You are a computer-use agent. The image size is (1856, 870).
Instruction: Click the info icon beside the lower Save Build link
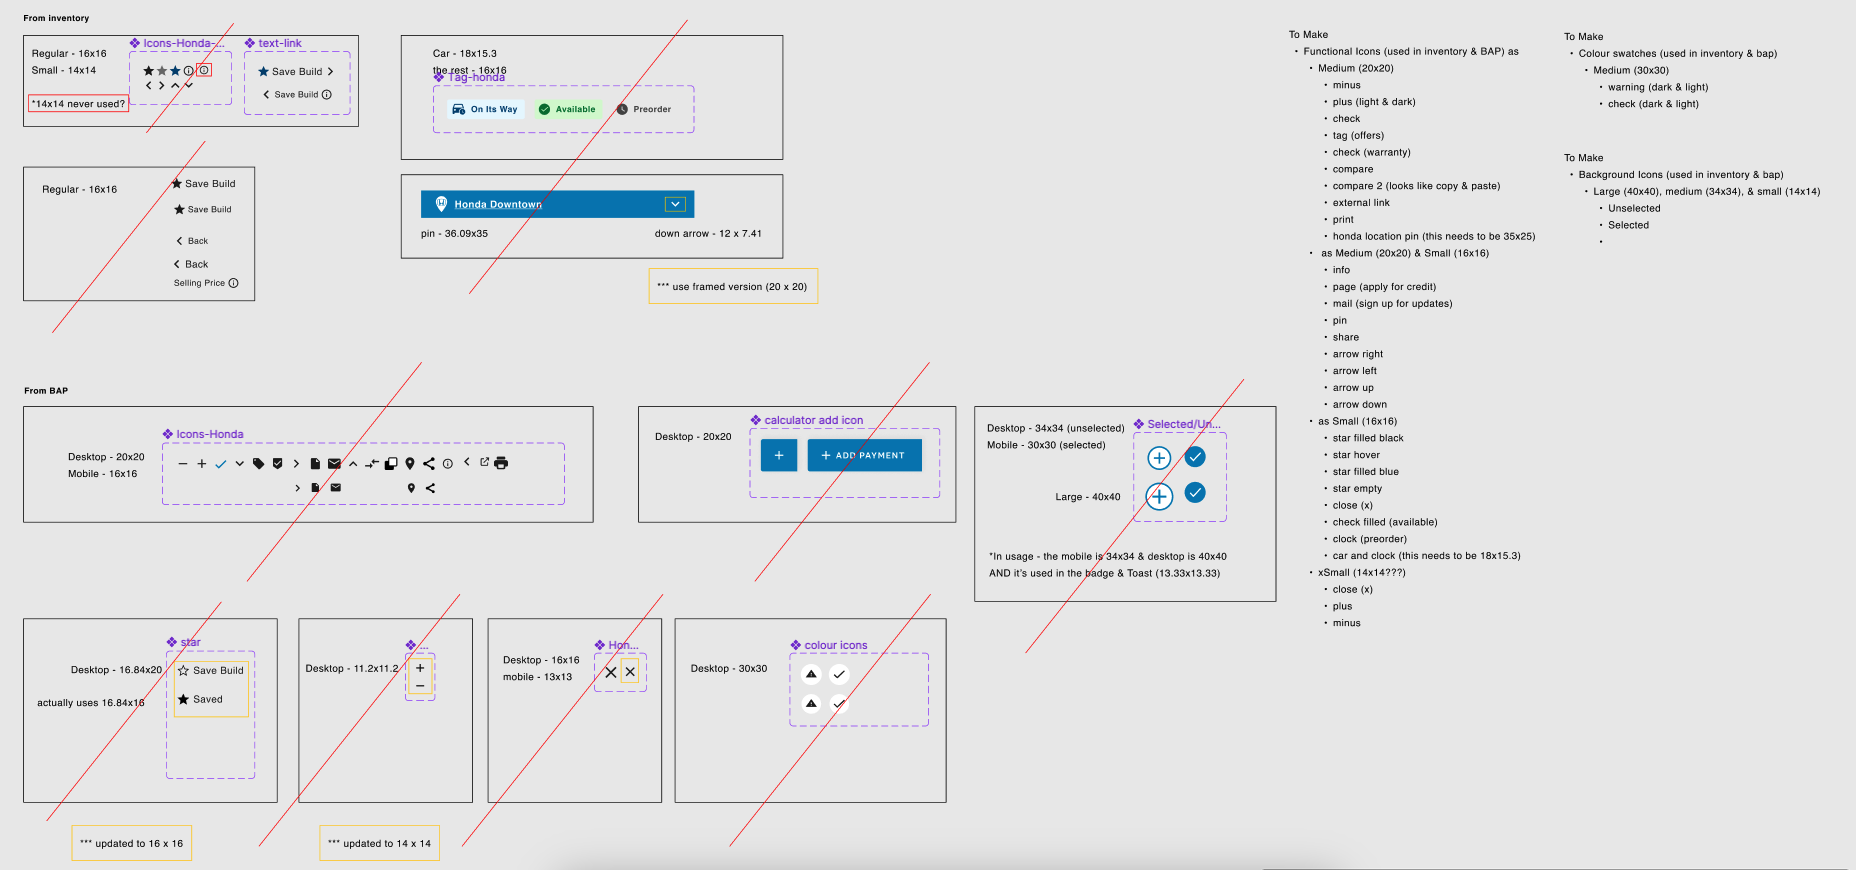326,94
